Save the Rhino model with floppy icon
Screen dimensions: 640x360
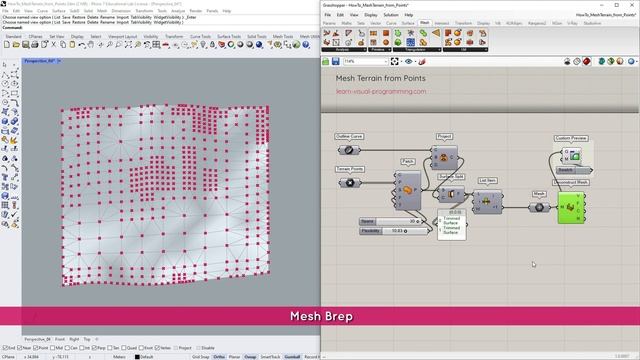tap(25, 45)
